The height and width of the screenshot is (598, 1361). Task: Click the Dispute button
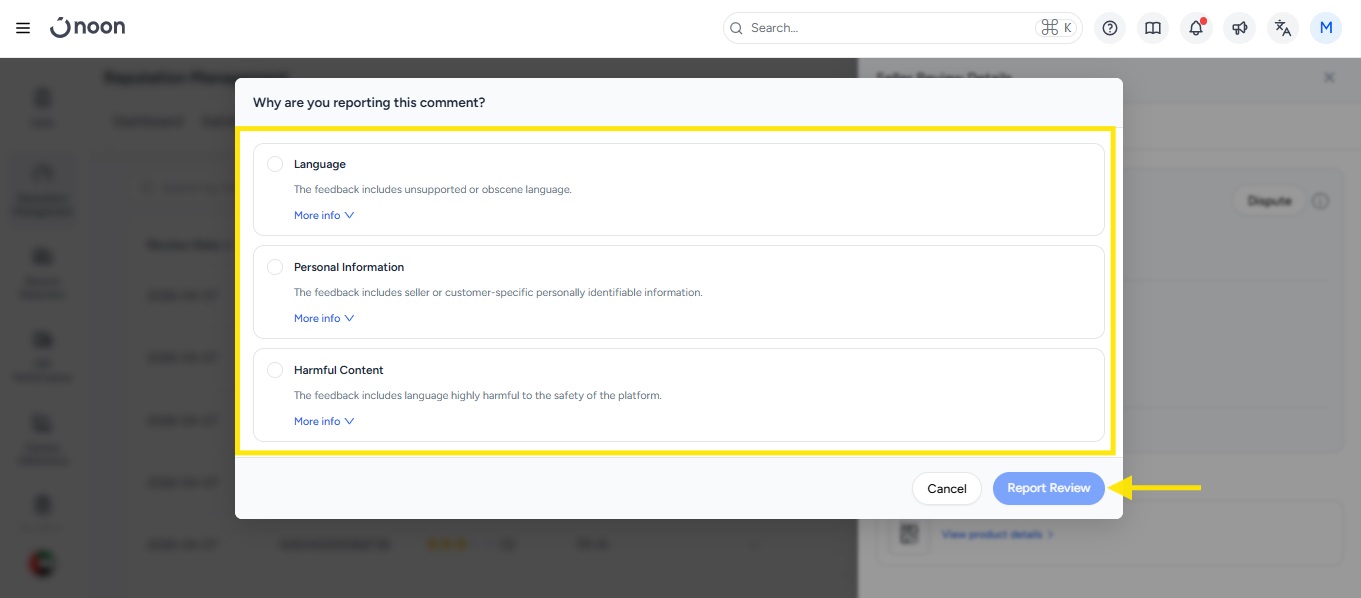coord(1269,201)
